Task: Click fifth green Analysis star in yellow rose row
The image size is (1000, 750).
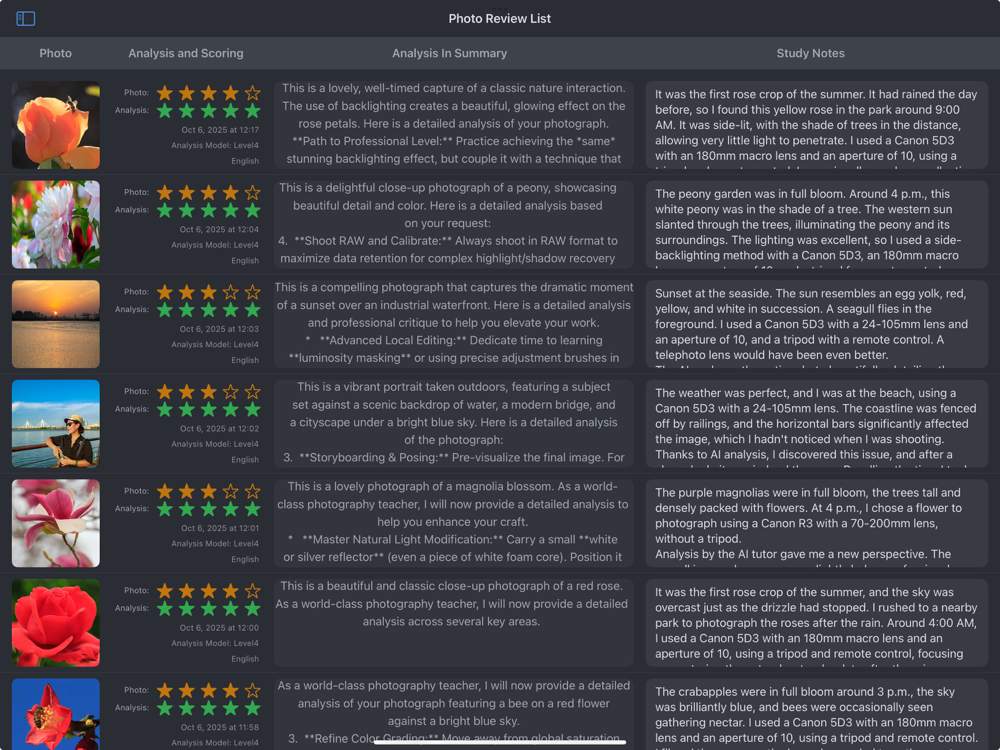Action: pos(253,111)
